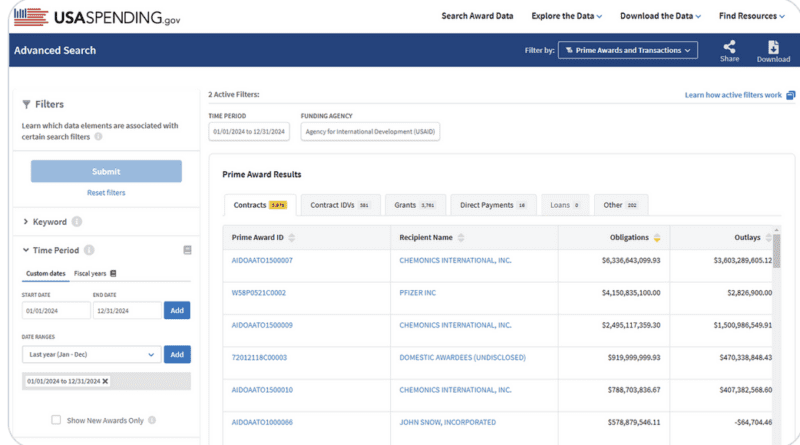
Task: Sort by Recipient Name column arrows
Action: [461, 237]
